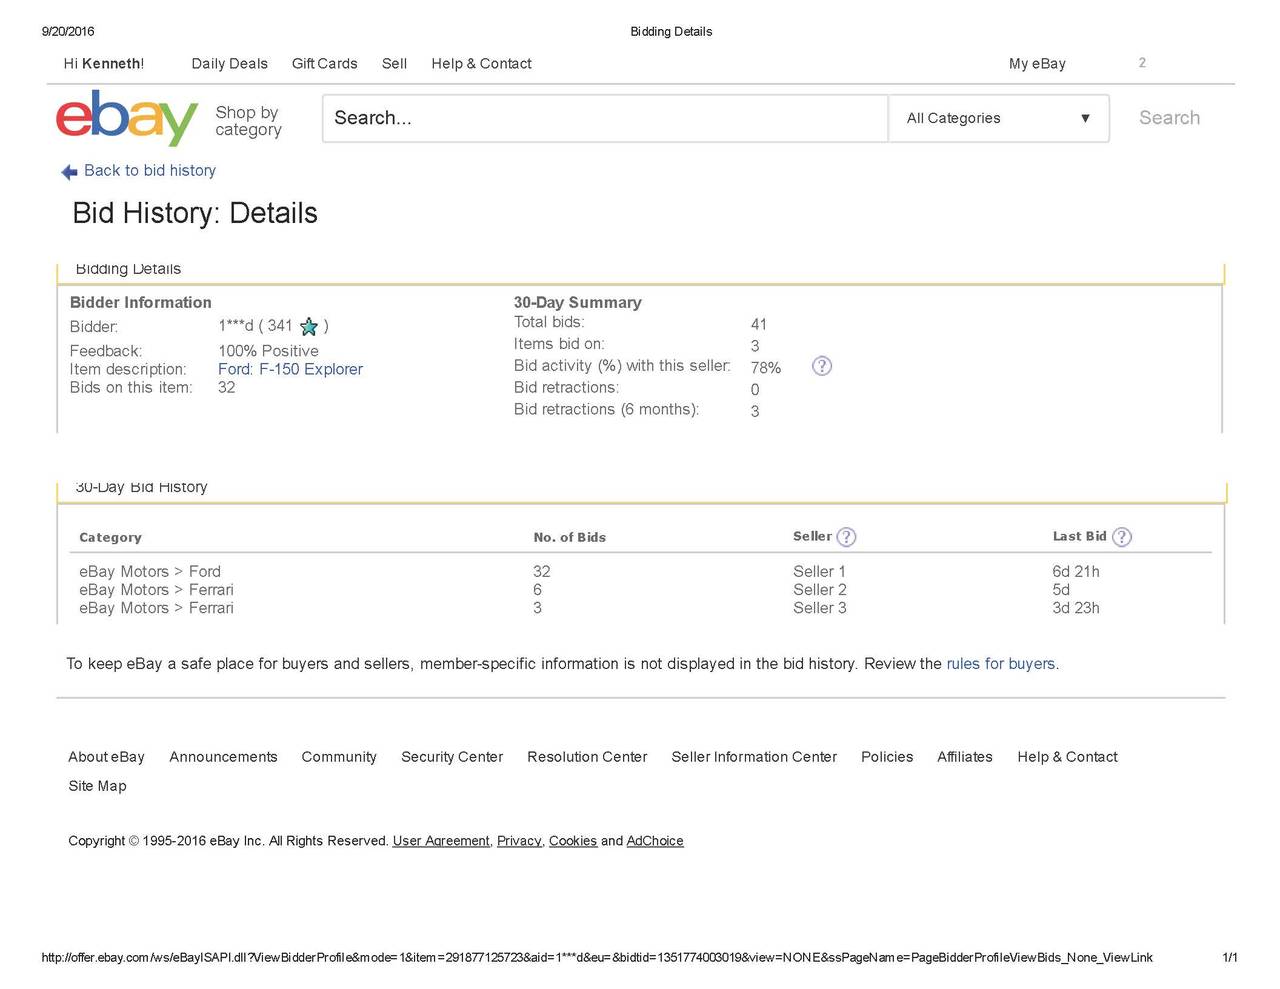The image size is (1280, 989).
Task: Visit the Resolution Center footer link
Action: tap(587, 757)
